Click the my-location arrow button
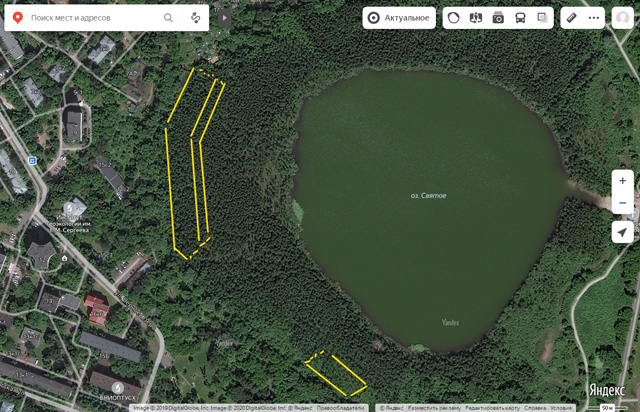The image size is (640, 412). pyautogui.click(x=622, y=232)
